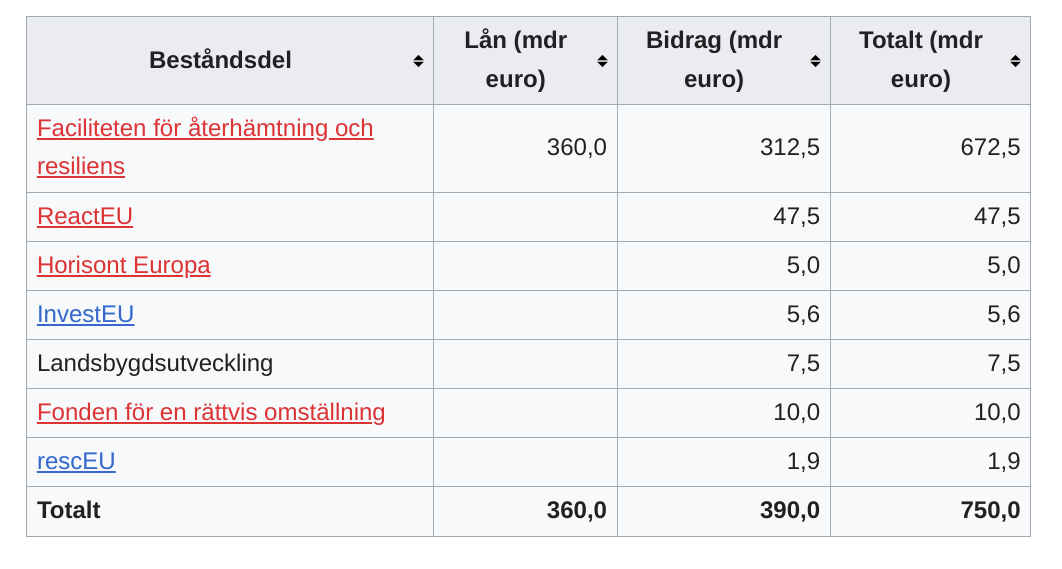1062x569 pixels.
Task: Click the 390,0 Bidrag total cell
Action: click(724, 511)
